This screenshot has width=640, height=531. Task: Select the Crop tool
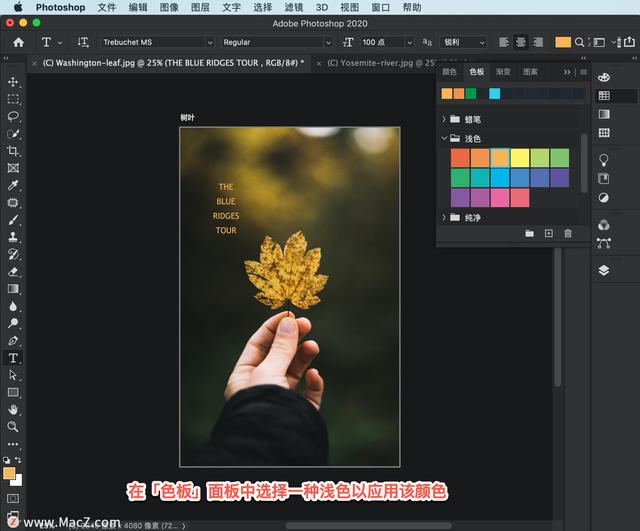(13, 151)
